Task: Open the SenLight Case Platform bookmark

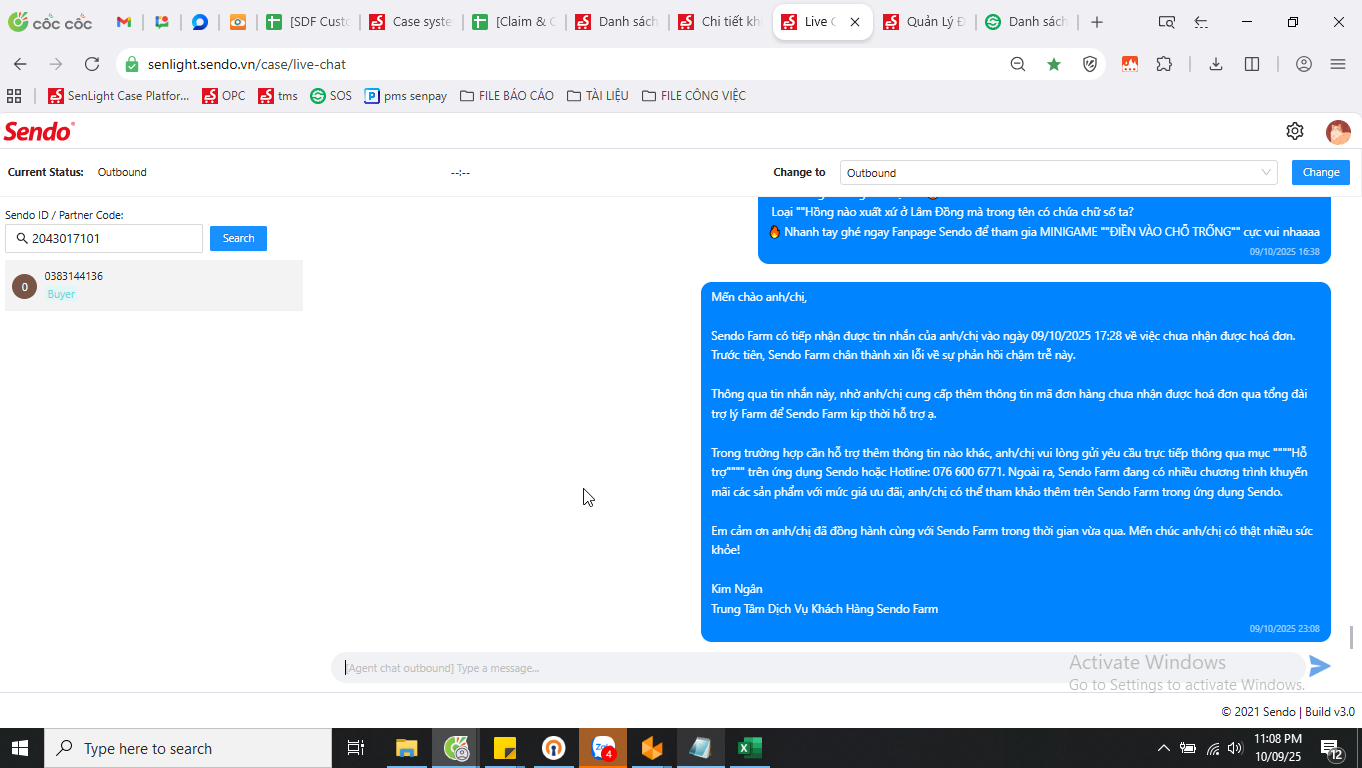Action: (119, 96)
